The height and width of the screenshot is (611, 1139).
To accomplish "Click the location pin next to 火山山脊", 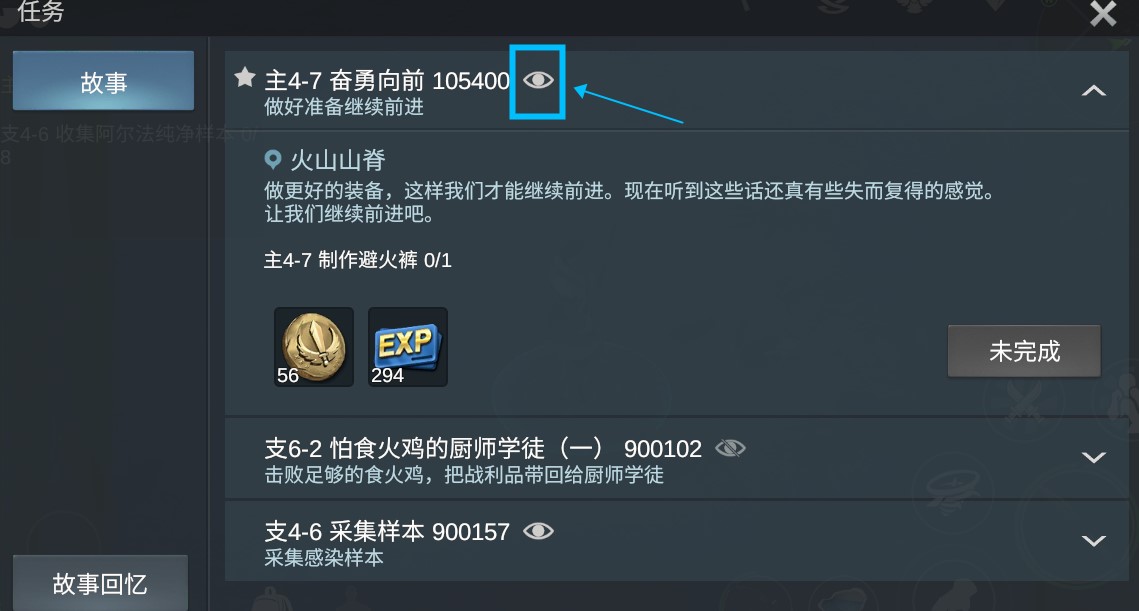I will click(x=273, y=159).
